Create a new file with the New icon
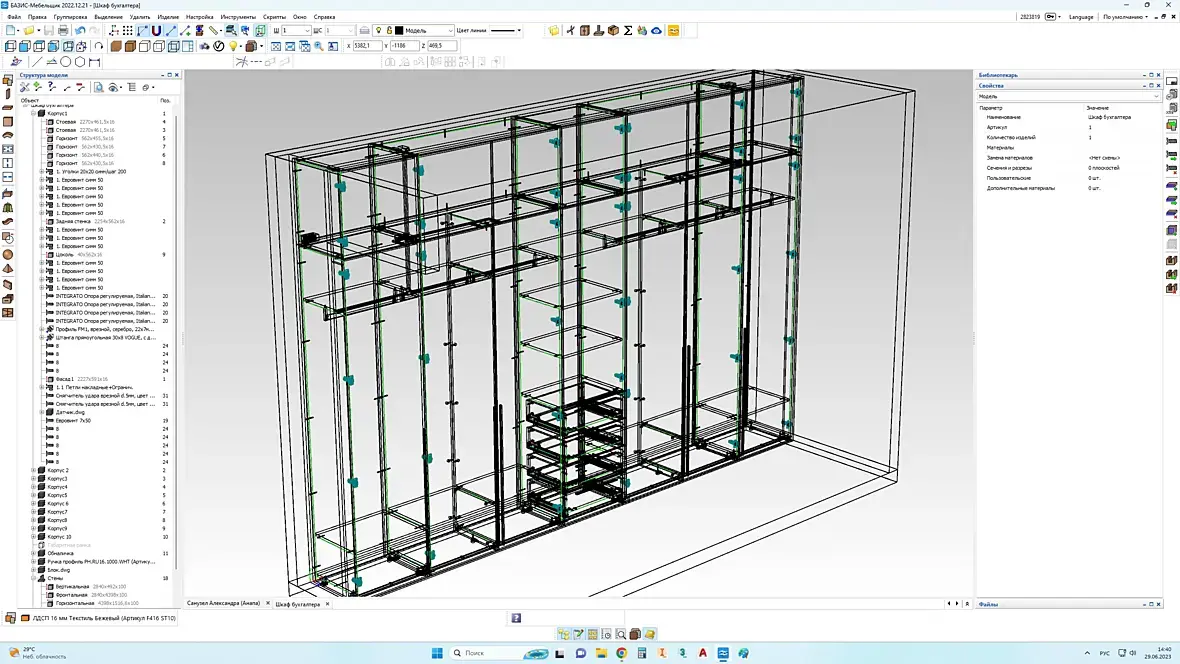Image resolution: width=1180 pixels, height=664 pixels. pos(11,30)
